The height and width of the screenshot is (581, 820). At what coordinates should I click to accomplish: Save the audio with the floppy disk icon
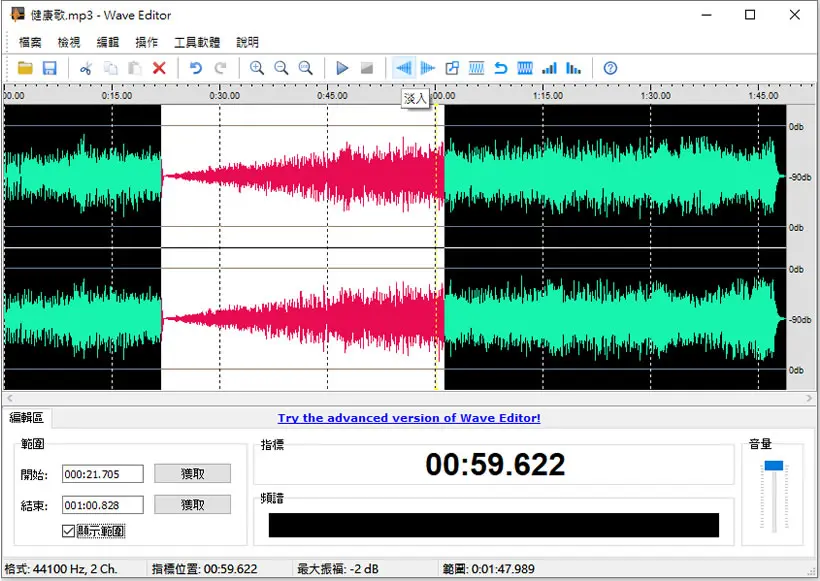[x=50, y=68]
